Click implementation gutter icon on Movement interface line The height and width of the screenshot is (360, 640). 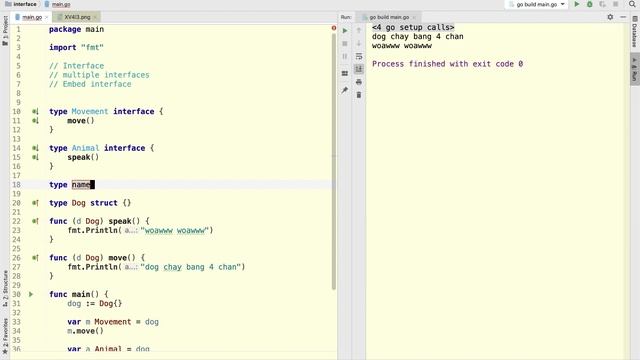tap(36, 111)
